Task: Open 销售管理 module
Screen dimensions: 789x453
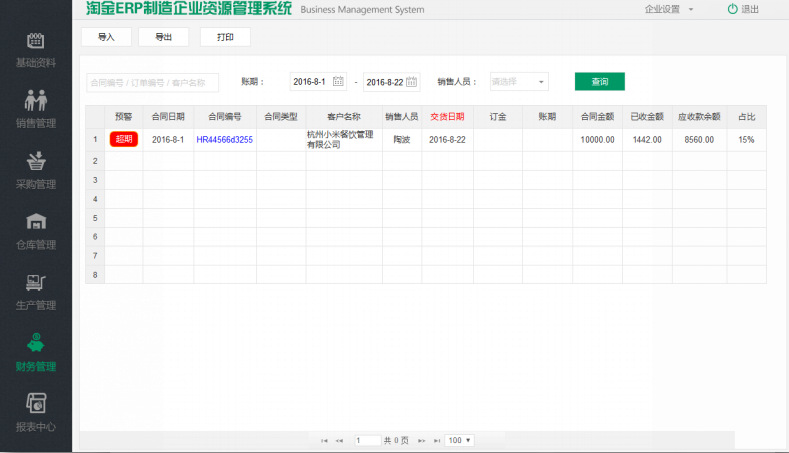Action: click(35, 109)
